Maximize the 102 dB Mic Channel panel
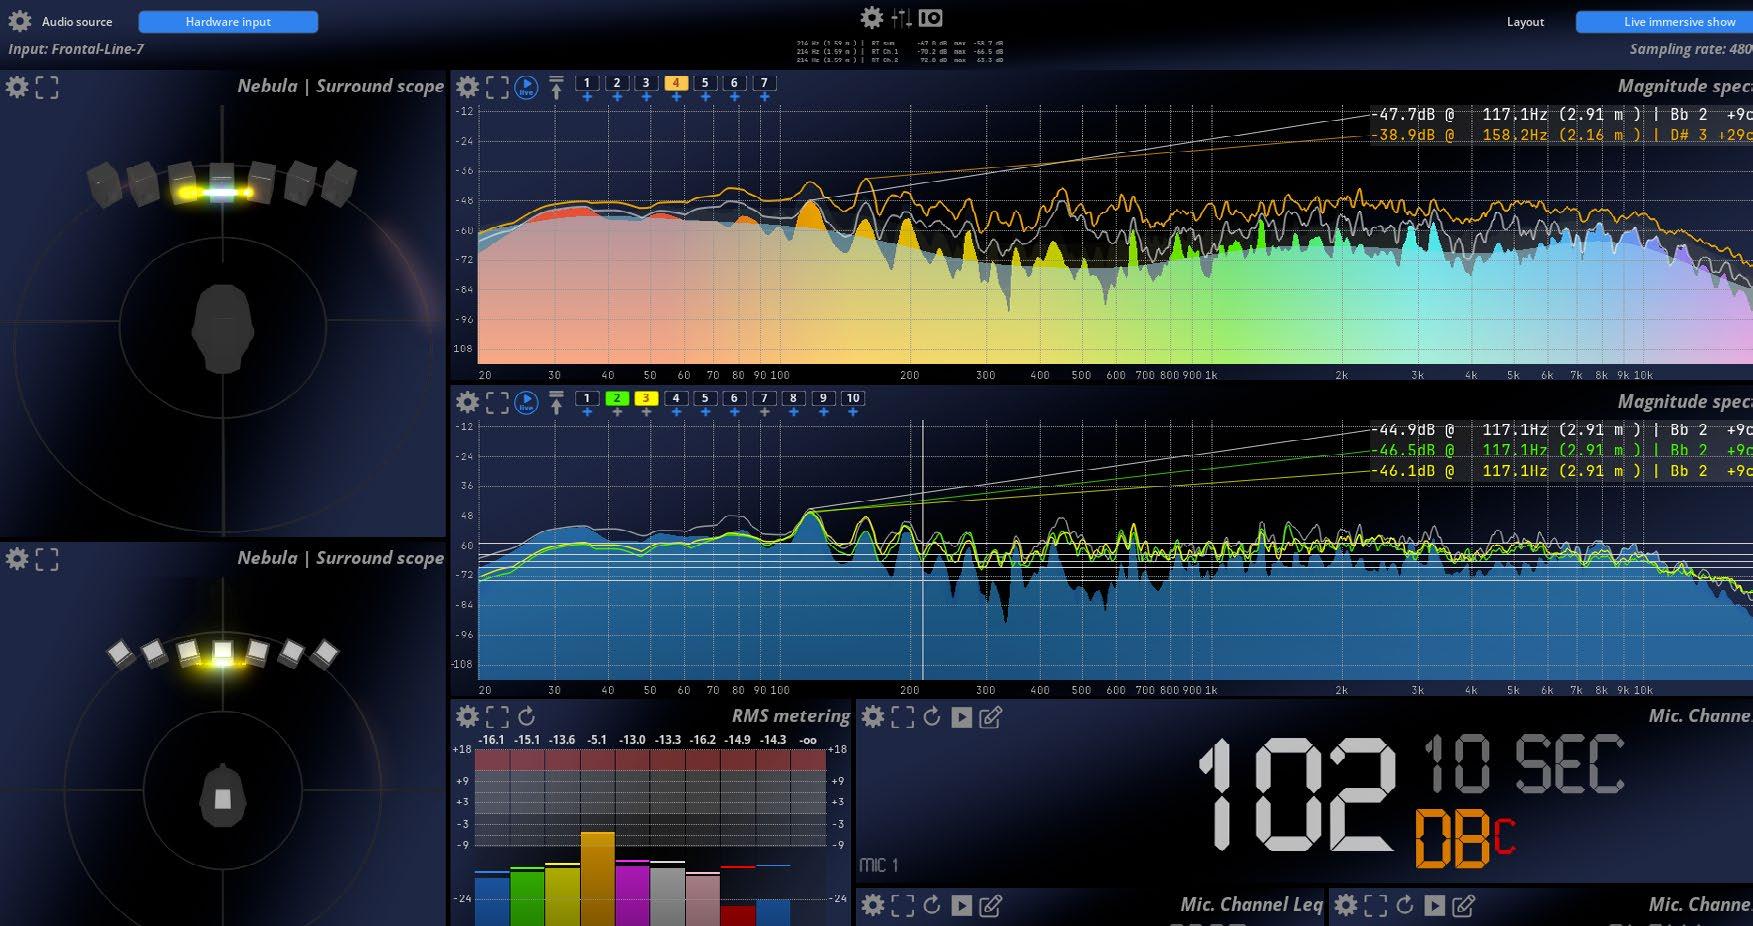The width and height of the screenshot is (1753, 926). [x=903, y=716]
